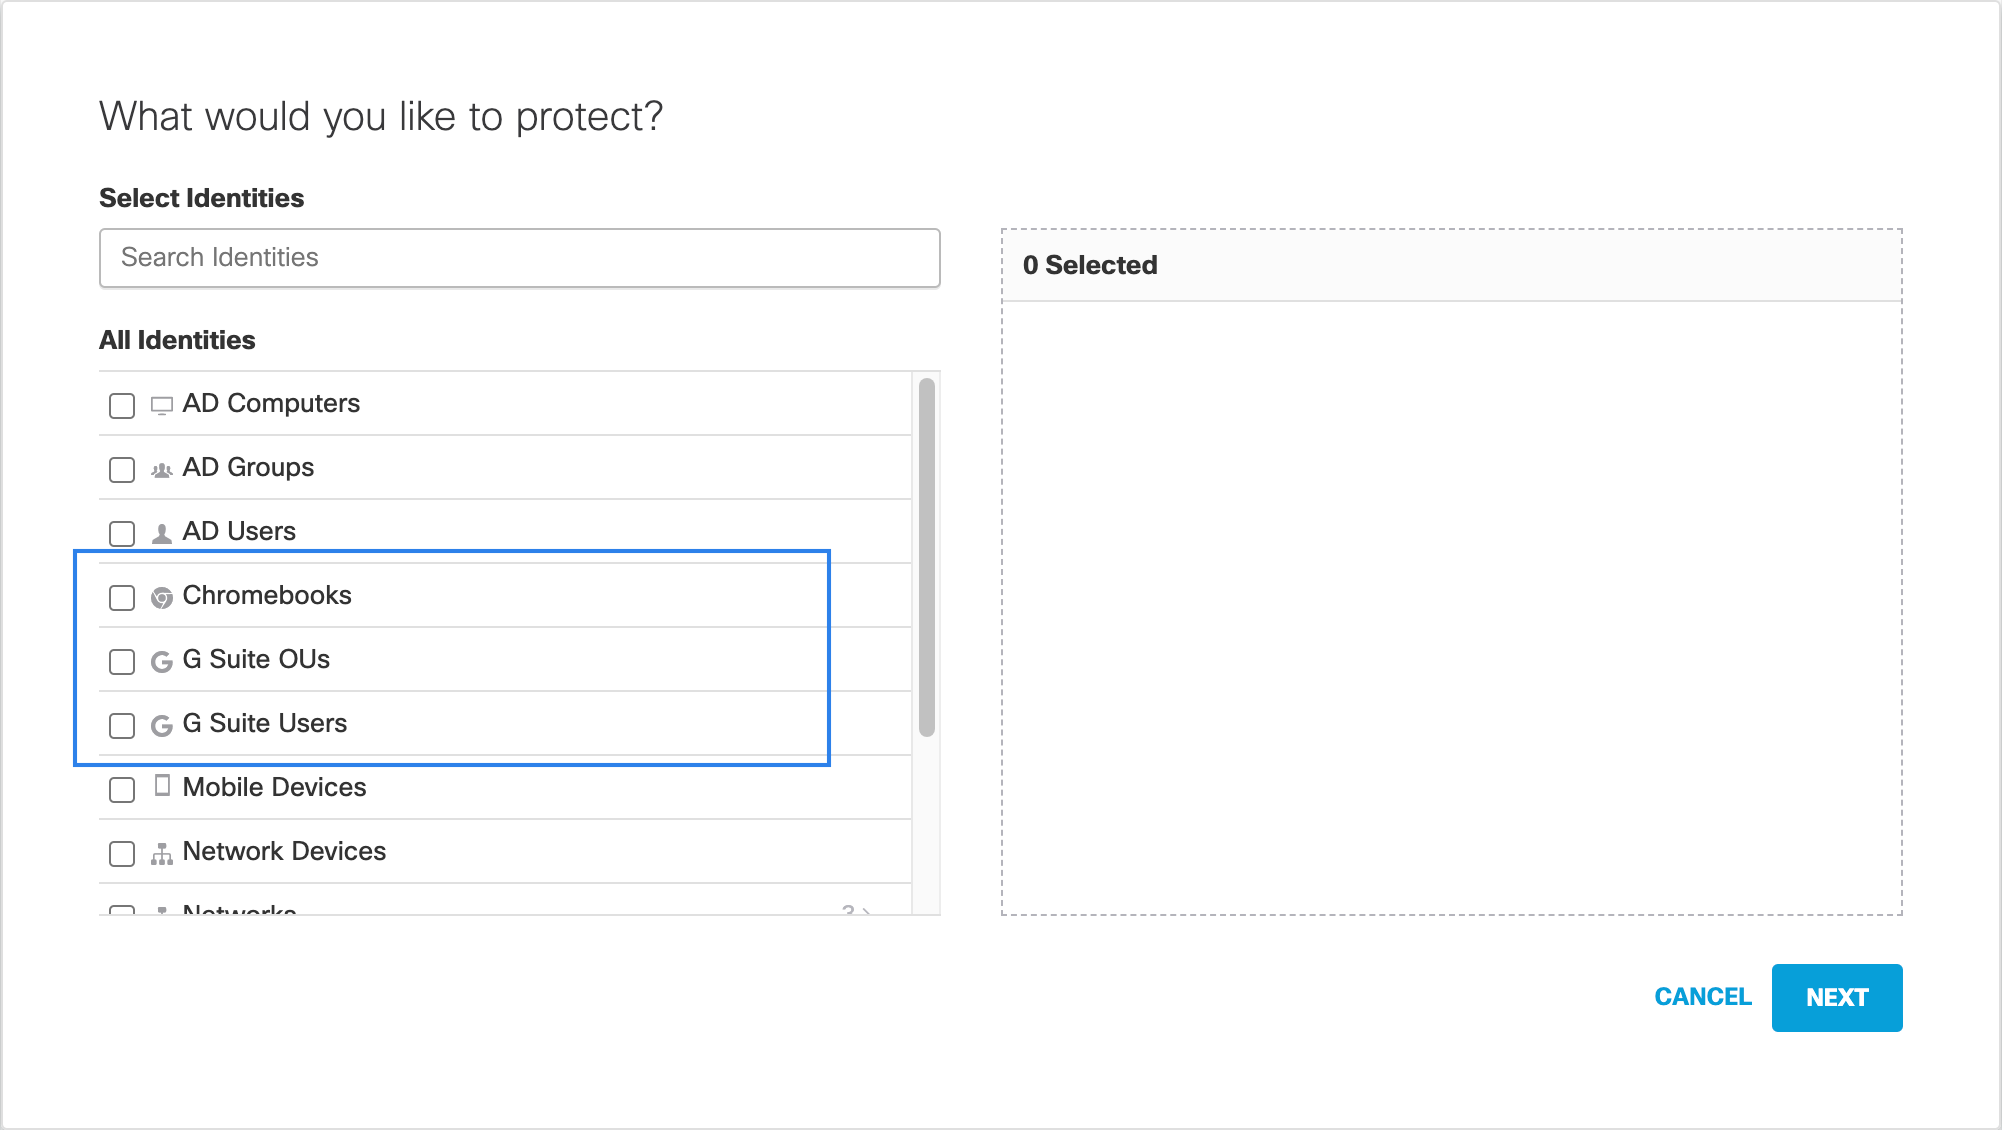Select the Chromebooks checkbox
This screenshot has height=1130, width=2002.
[122, 598]
